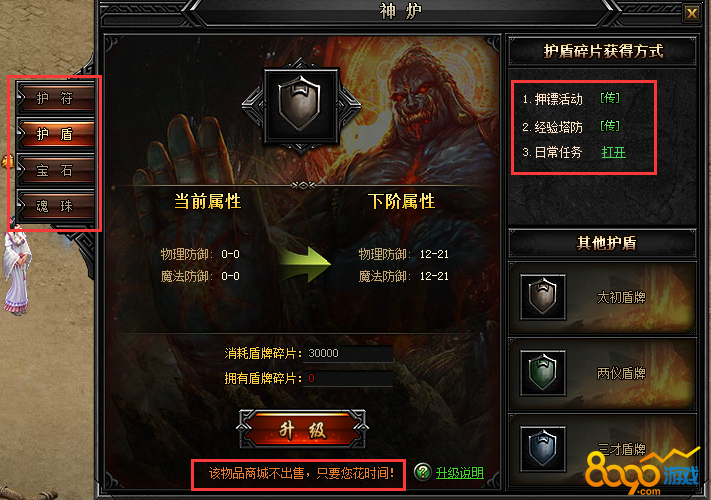The image size is (711, 500).
Task: Click the green upgrade arrow between attributes
Action: pyautogui.click(x=304, y=265)
